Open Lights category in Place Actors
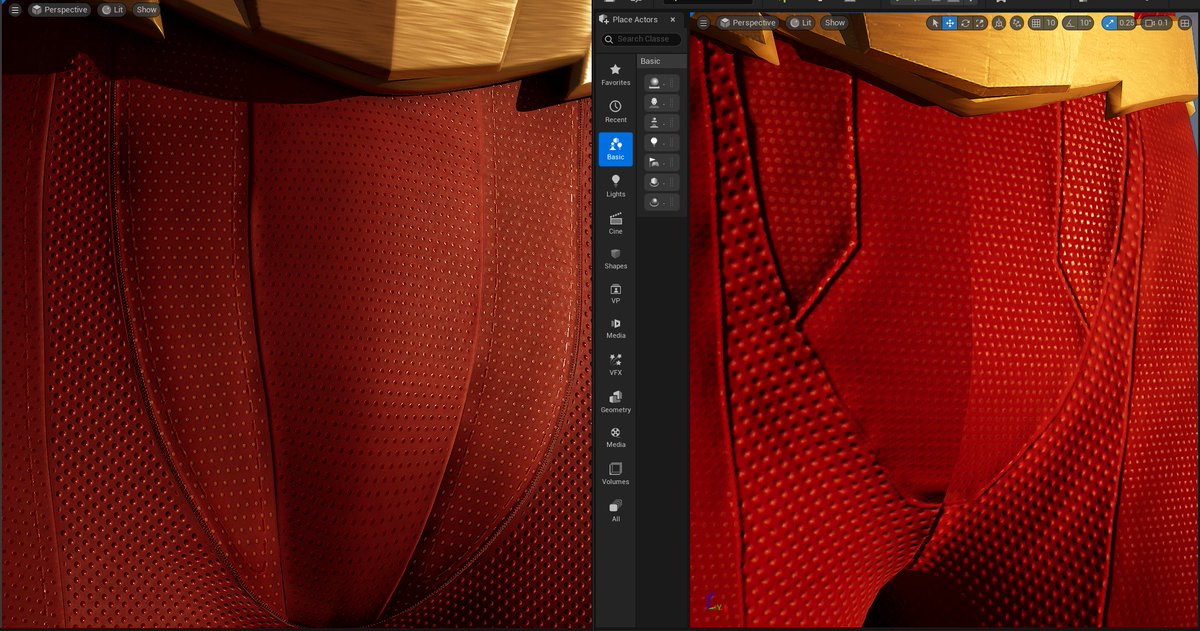Viewport: 1200px width, 631px height. [615, 186]
